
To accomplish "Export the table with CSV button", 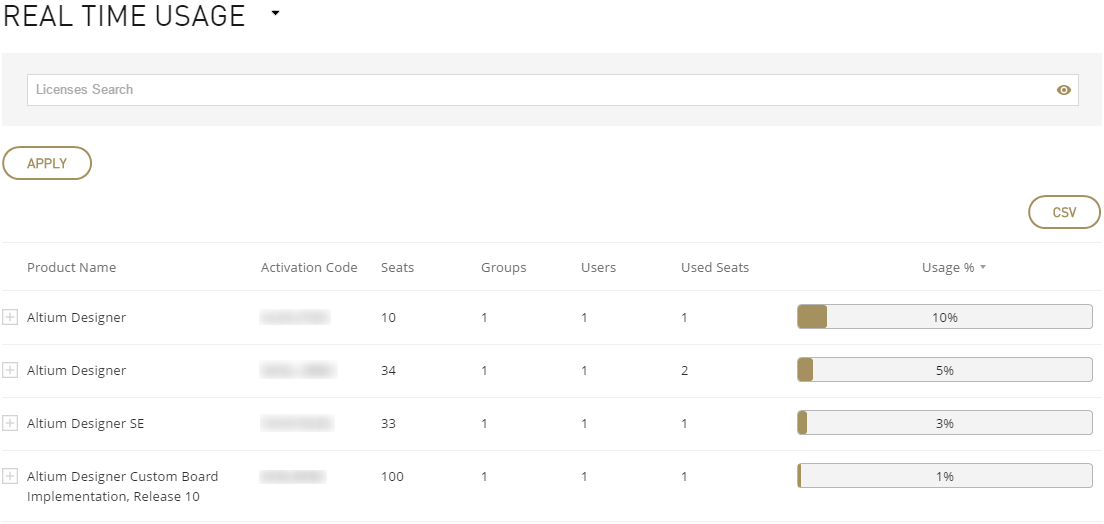I will (1064, 212).
